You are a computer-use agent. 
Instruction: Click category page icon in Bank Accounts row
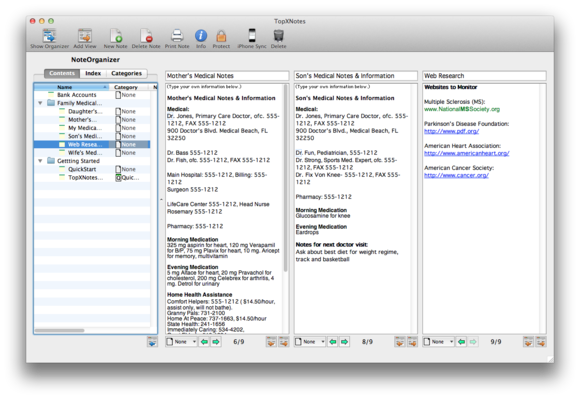(x=118, y=95)
